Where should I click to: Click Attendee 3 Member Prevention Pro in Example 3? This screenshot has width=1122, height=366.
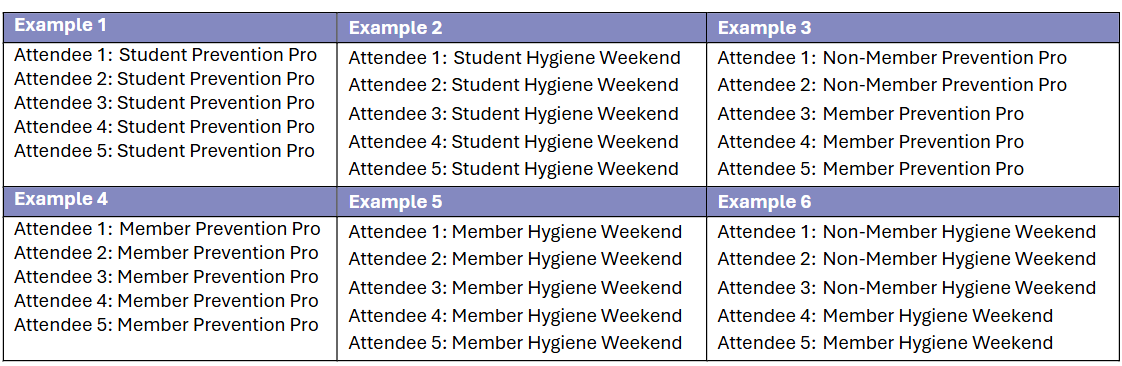pyautogui.click(x=871, y=114)
